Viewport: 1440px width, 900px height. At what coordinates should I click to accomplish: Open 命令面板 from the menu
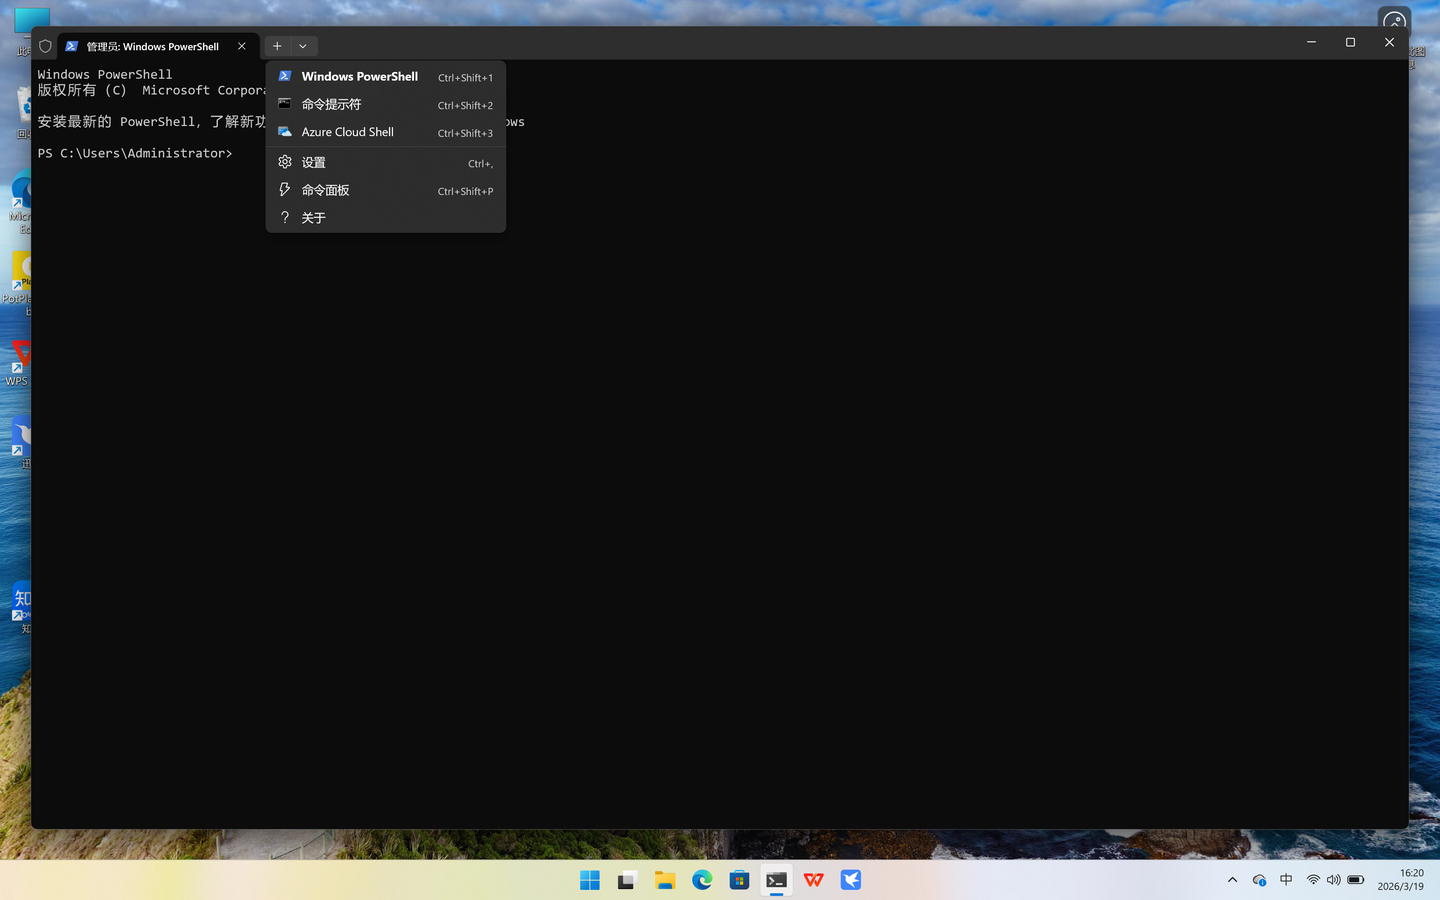(x=385, y=190)
